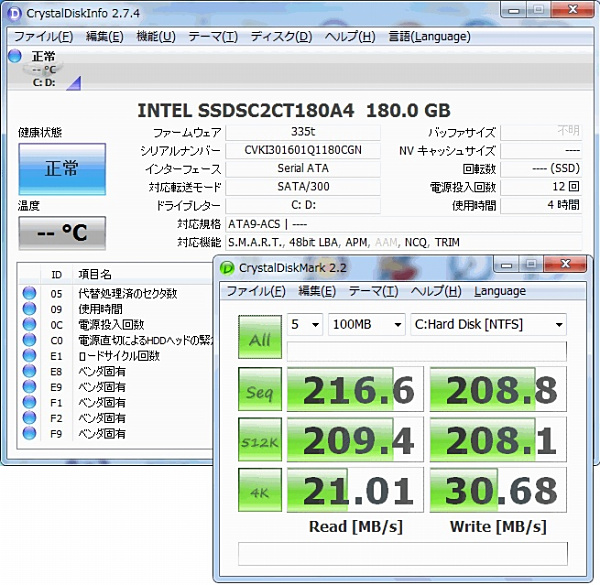
Task: Click the usage hours value 4 時間
Action: point(541,205)
